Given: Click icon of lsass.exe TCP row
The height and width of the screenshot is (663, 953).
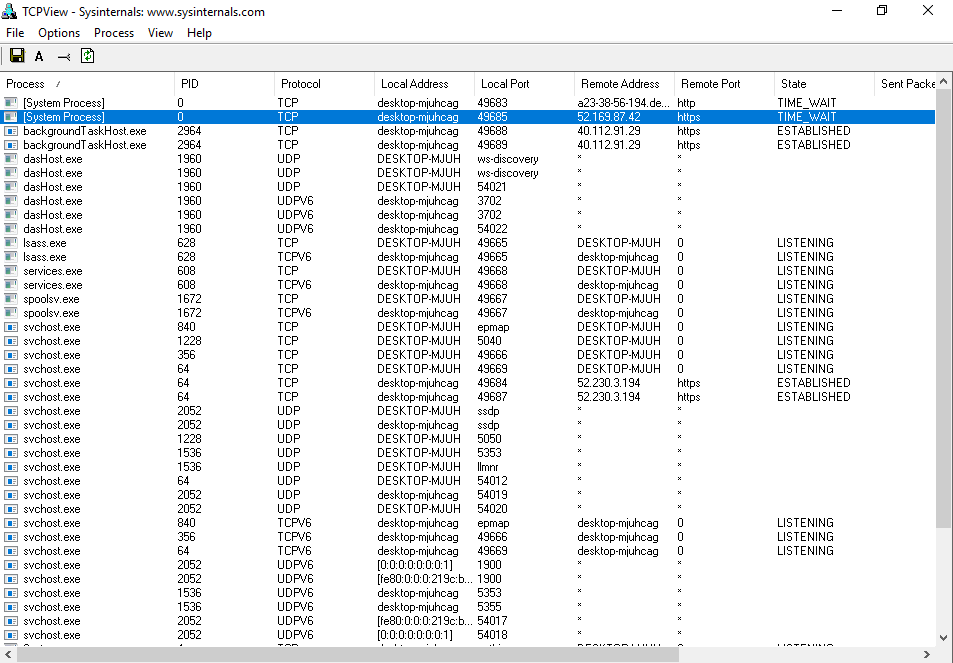Looking at the screenshot, I should click(11, 242).
